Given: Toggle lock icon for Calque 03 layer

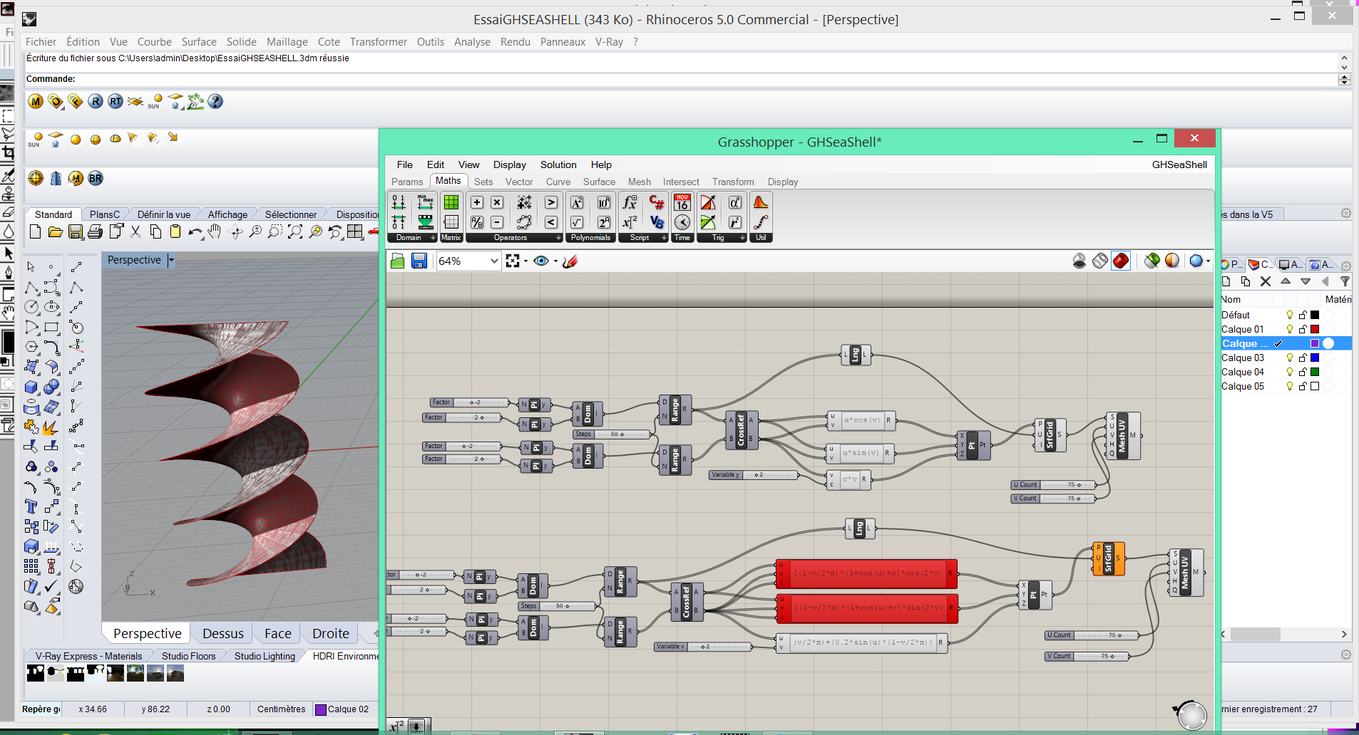Looking at the screenshot, I should [1303, 358].
